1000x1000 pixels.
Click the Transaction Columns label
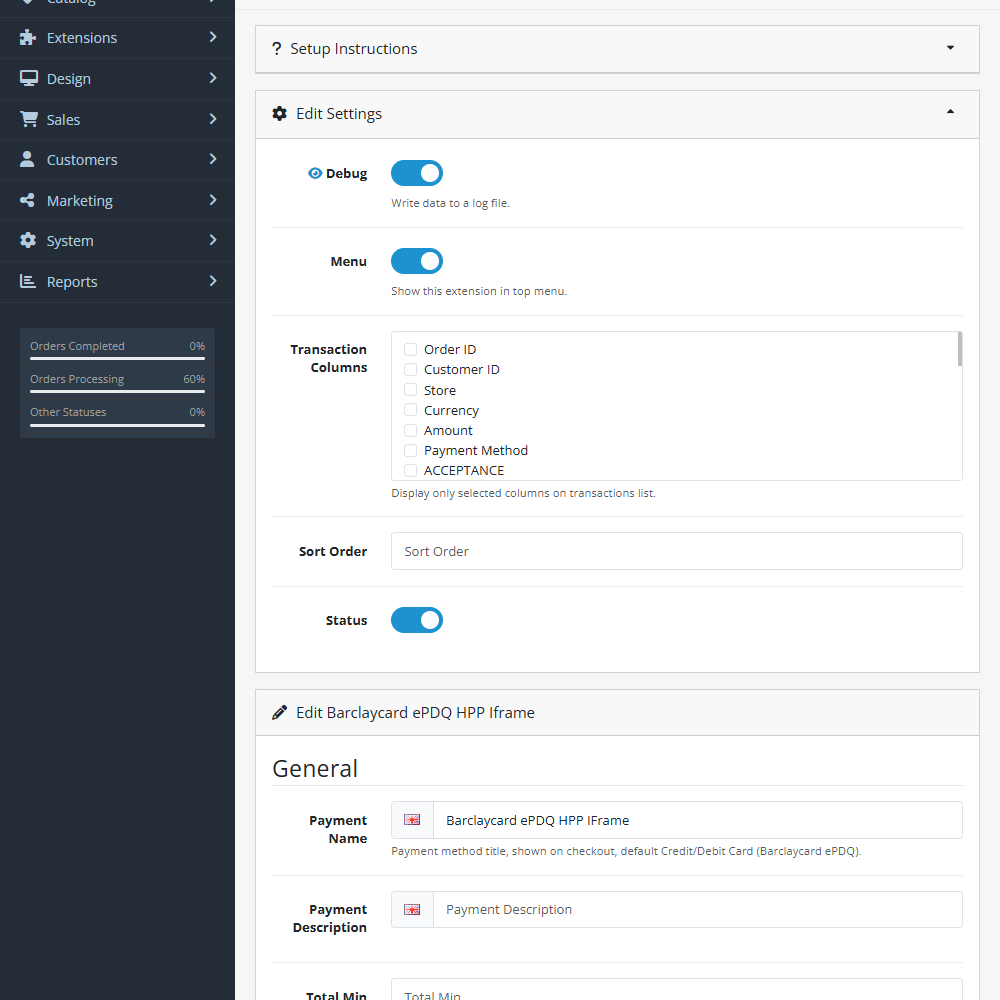[328, 358]
